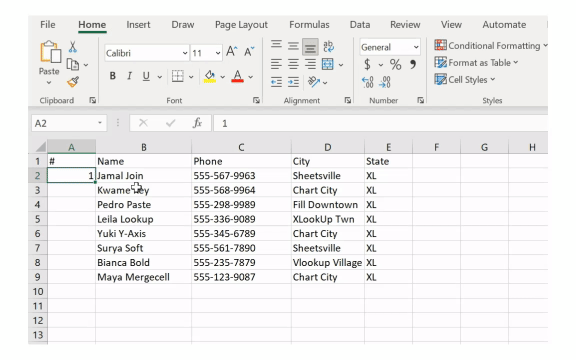576x360 pixels.
Task: Click the Copy icon
Action: [x=73, y=65]
